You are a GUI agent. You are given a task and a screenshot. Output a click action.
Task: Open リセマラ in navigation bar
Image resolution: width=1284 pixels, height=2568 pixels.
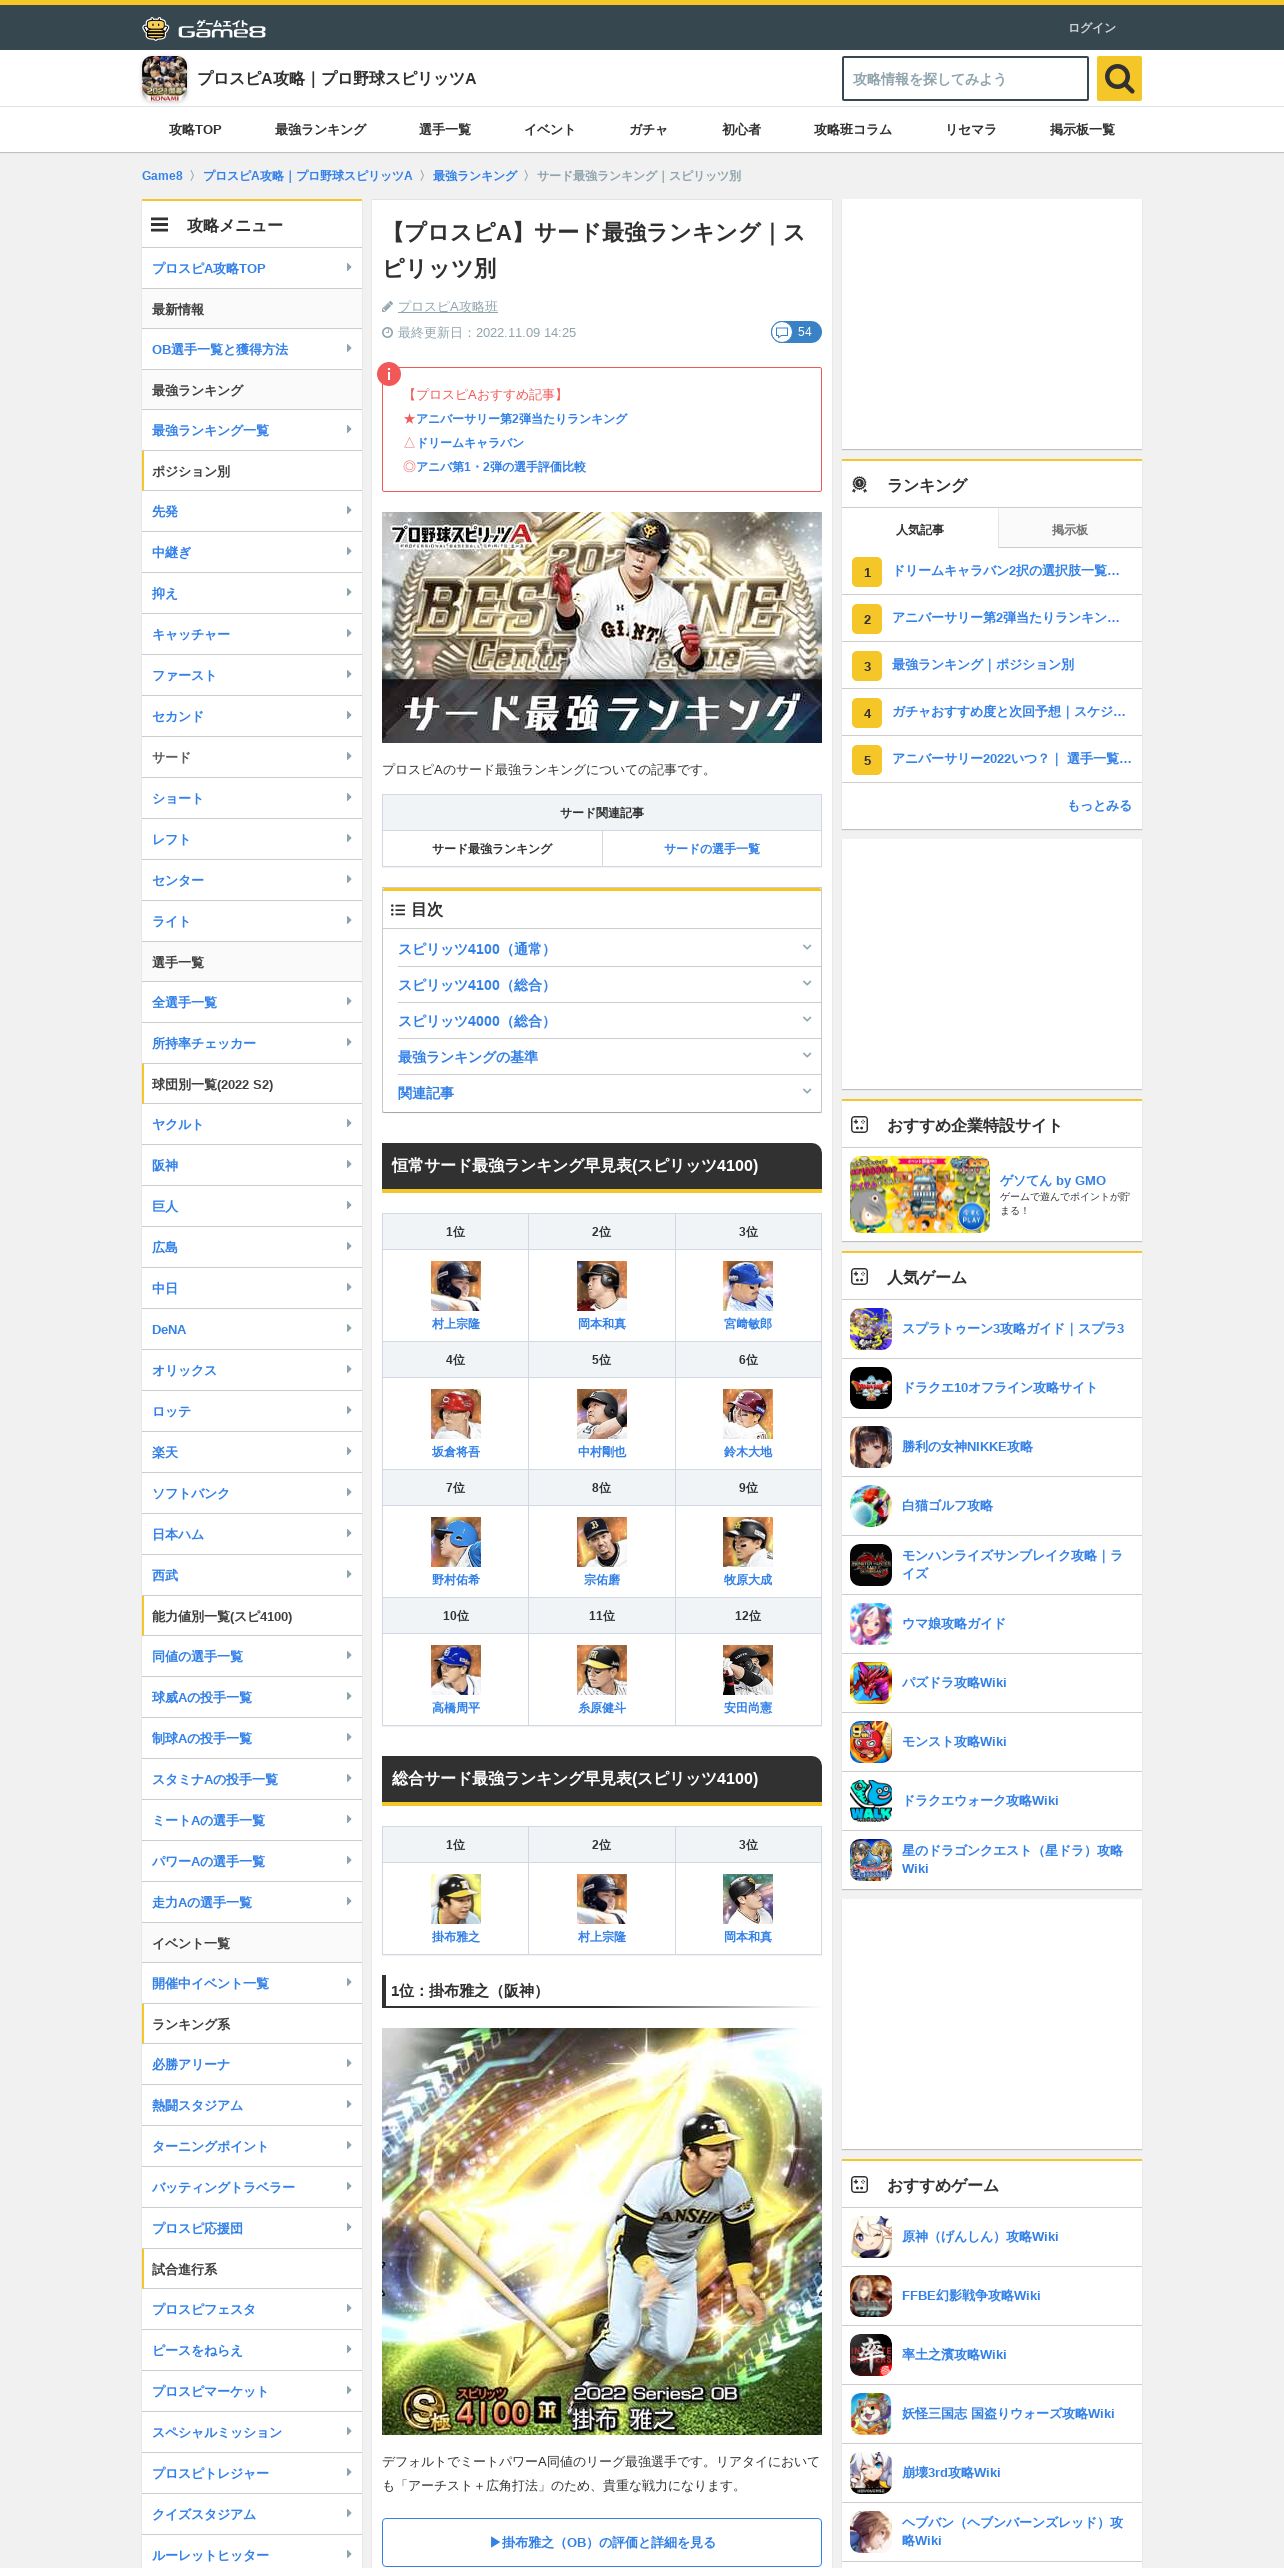point(971,130)
